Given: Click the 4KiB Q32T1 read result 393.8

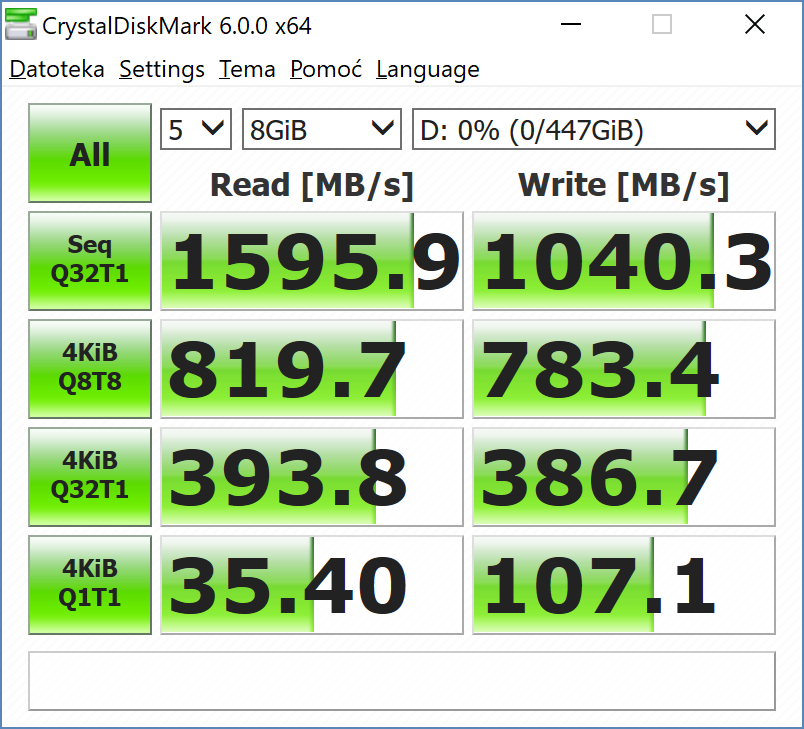Looking at the screenshot, I should click(312, 477).
